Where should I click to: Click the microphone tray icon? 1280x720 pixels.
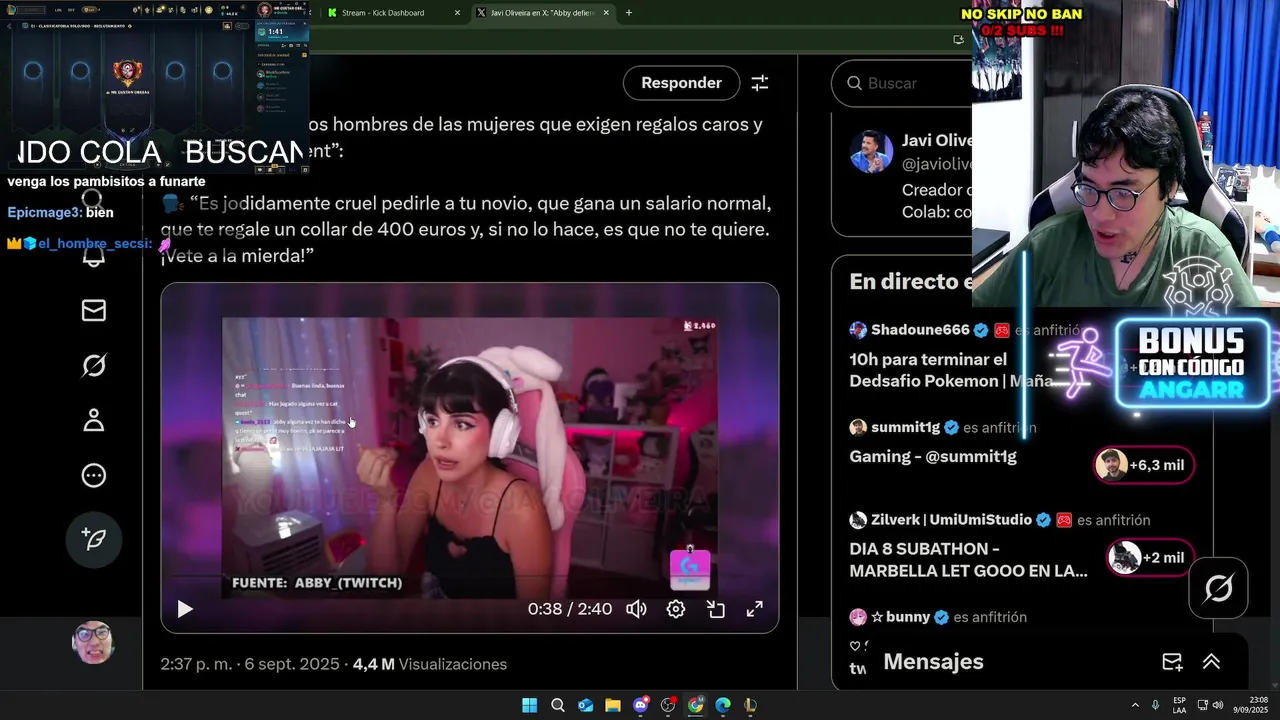click(x=1156, y=705)
